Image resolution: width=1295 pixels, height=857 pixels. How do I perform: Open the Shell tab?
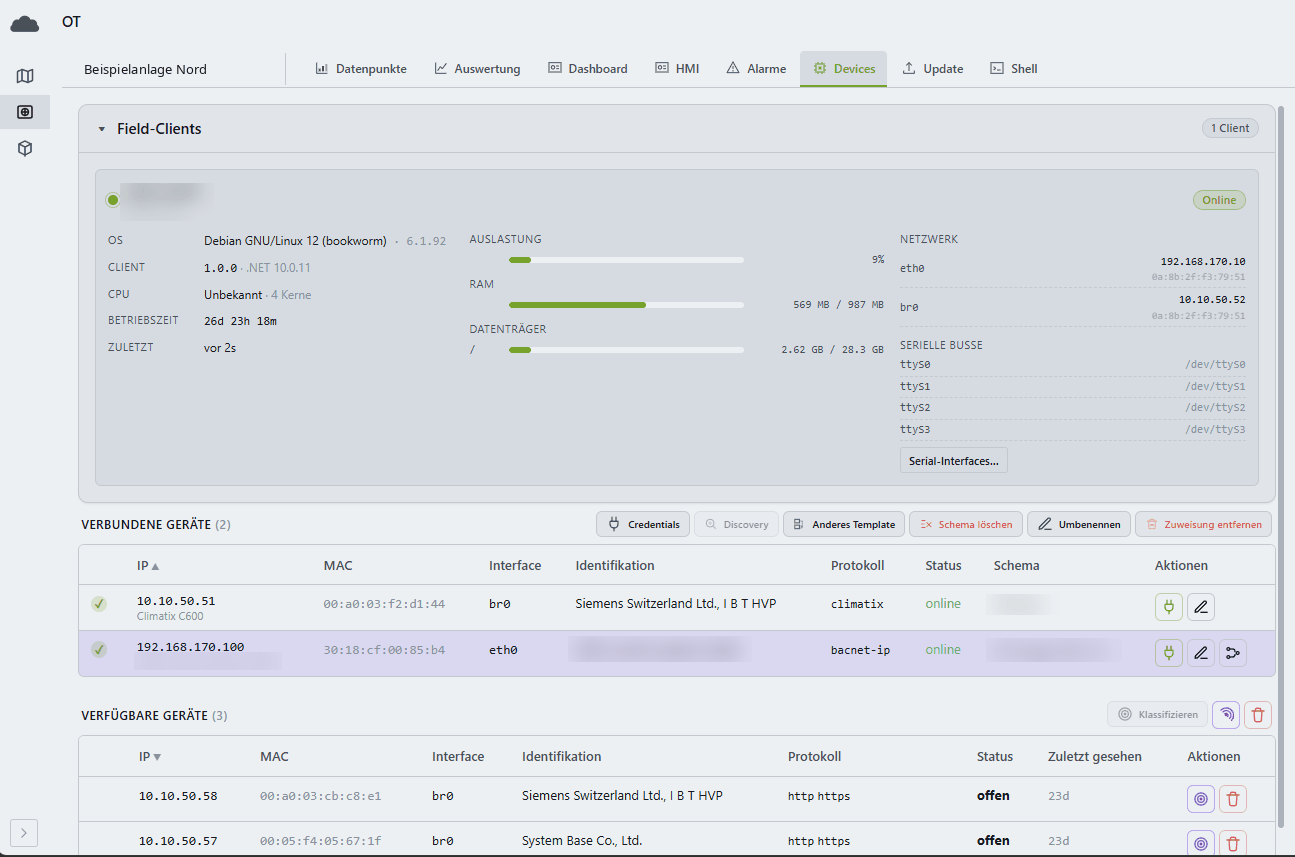pos(1013,69)
